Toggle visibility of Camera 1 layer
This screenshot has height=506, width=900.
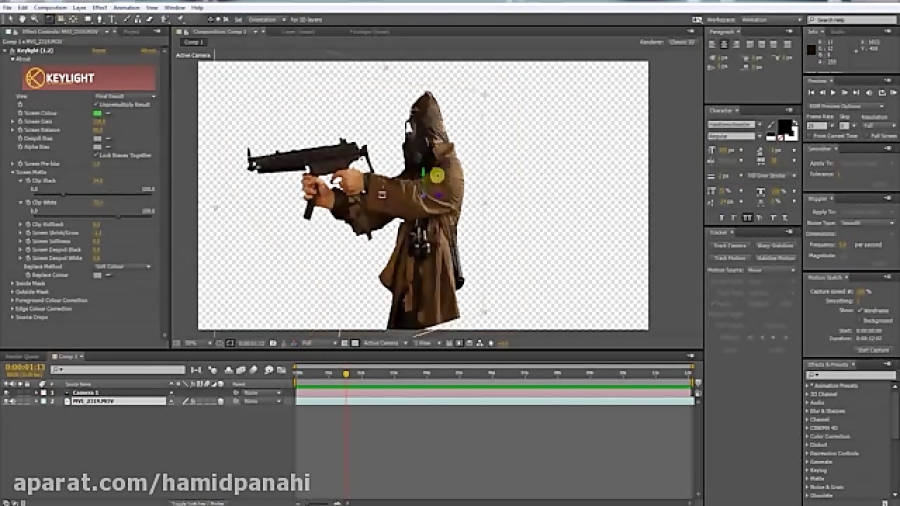click(x=6, y=393)
